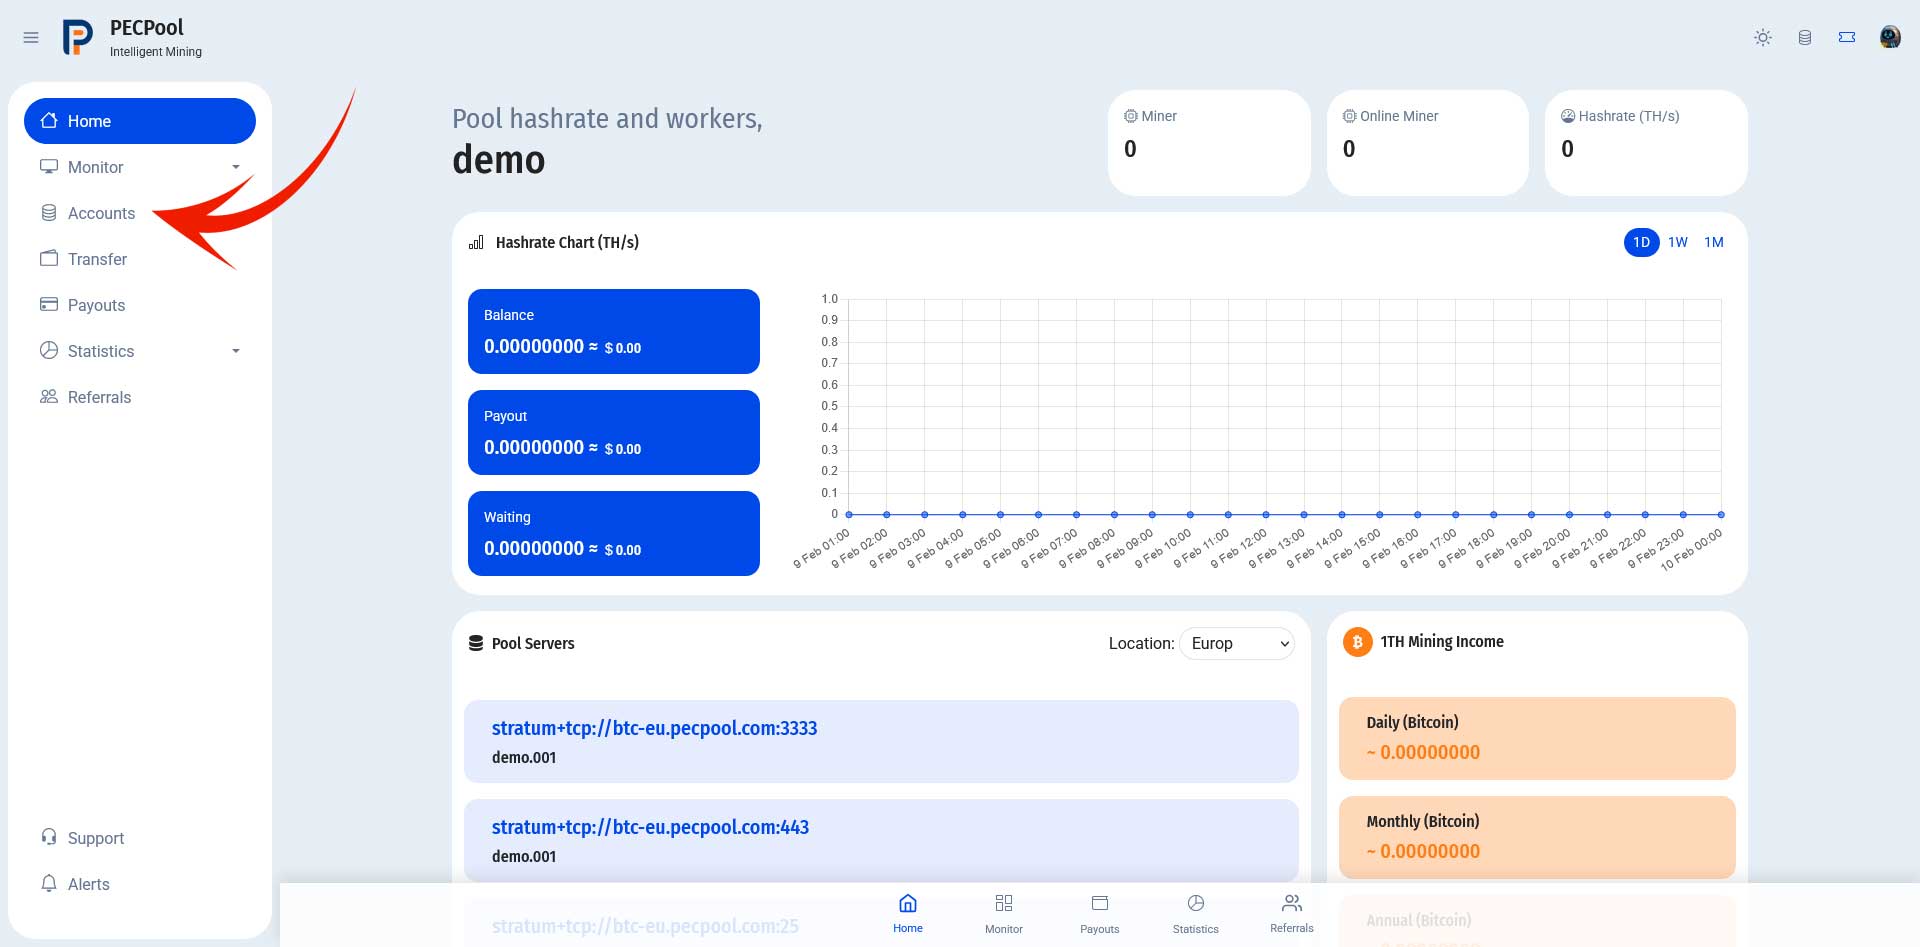Expand the Monitor submenu arrow
The image size is (1920, 947).
(x=236, y=167)
